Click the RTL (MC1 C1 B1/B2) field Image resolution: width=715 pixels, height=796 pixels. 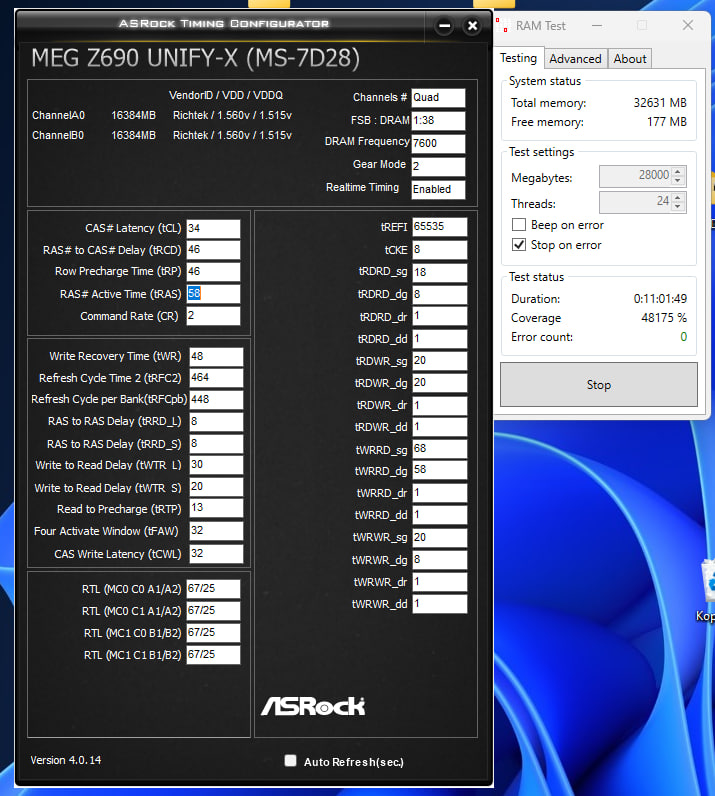point(213,655)
